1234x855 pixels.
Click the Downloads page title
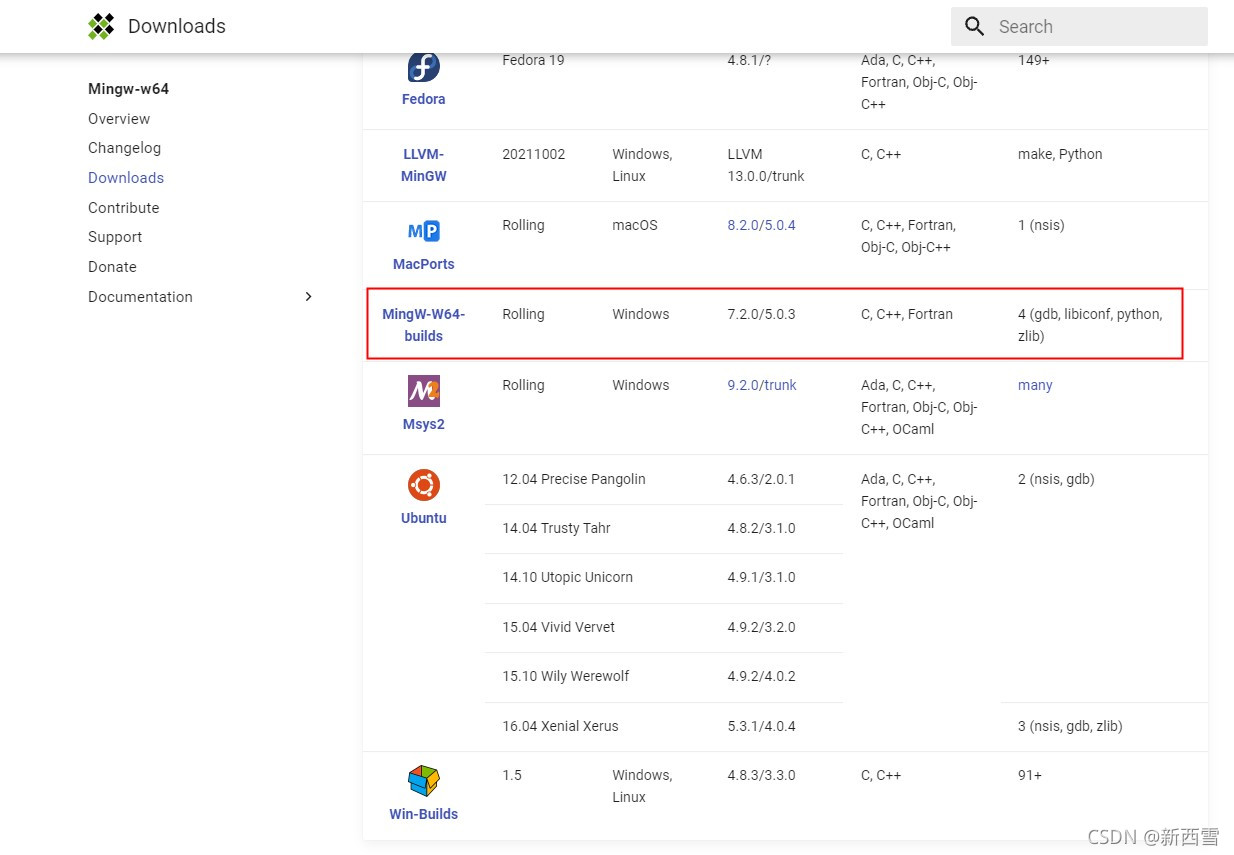(177, 27)
